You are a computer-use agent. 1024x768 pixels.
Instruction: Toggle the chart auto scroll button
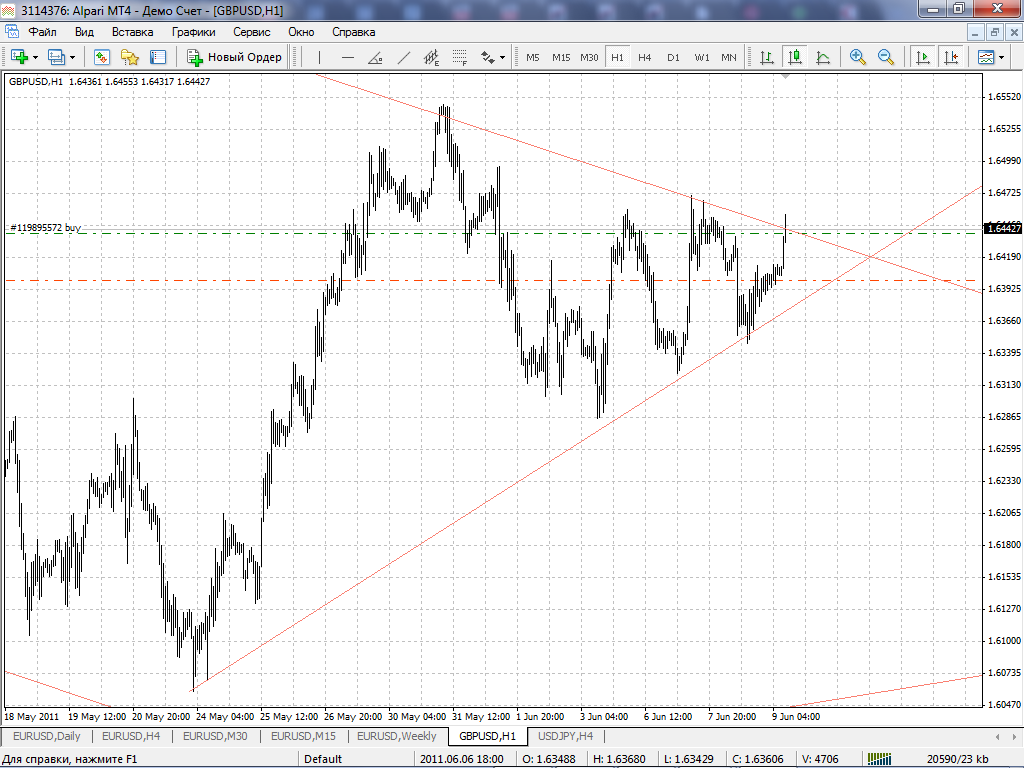point(923,57)
